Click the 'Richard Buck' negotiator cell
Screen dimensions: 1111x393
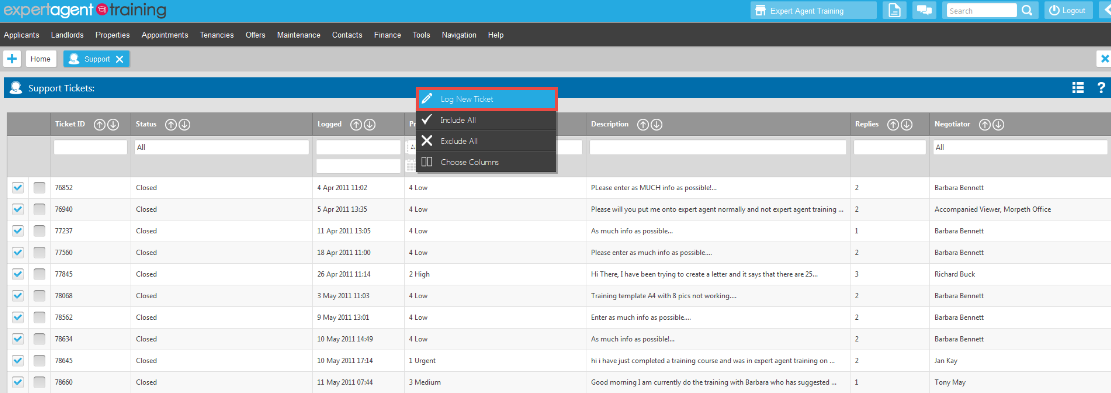pyautogui.click(x=954, y=274)
